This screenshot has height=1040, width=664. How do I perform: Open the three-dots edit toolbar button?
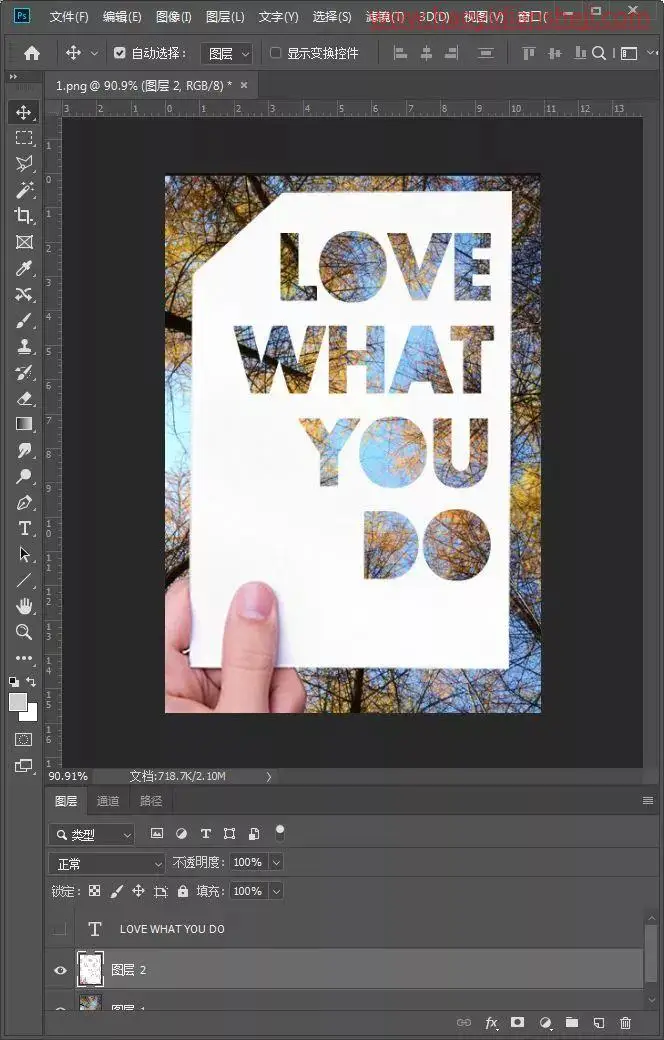[24, 658]
